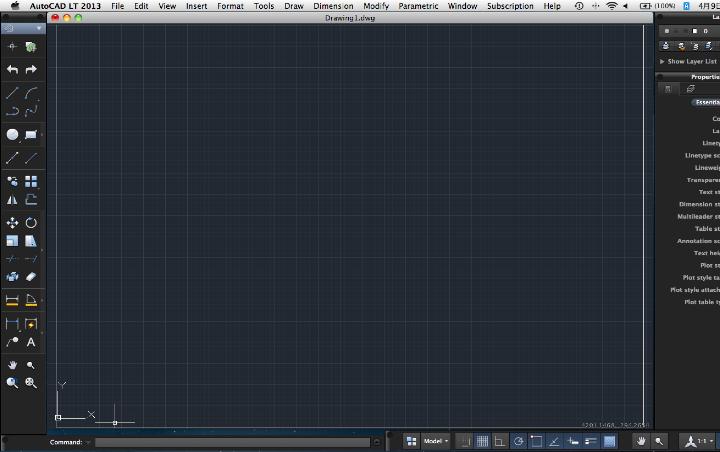Screen dimensions: 720x452
Task: Click the Redo arrow in tool palette
Action: coord(31,70)
